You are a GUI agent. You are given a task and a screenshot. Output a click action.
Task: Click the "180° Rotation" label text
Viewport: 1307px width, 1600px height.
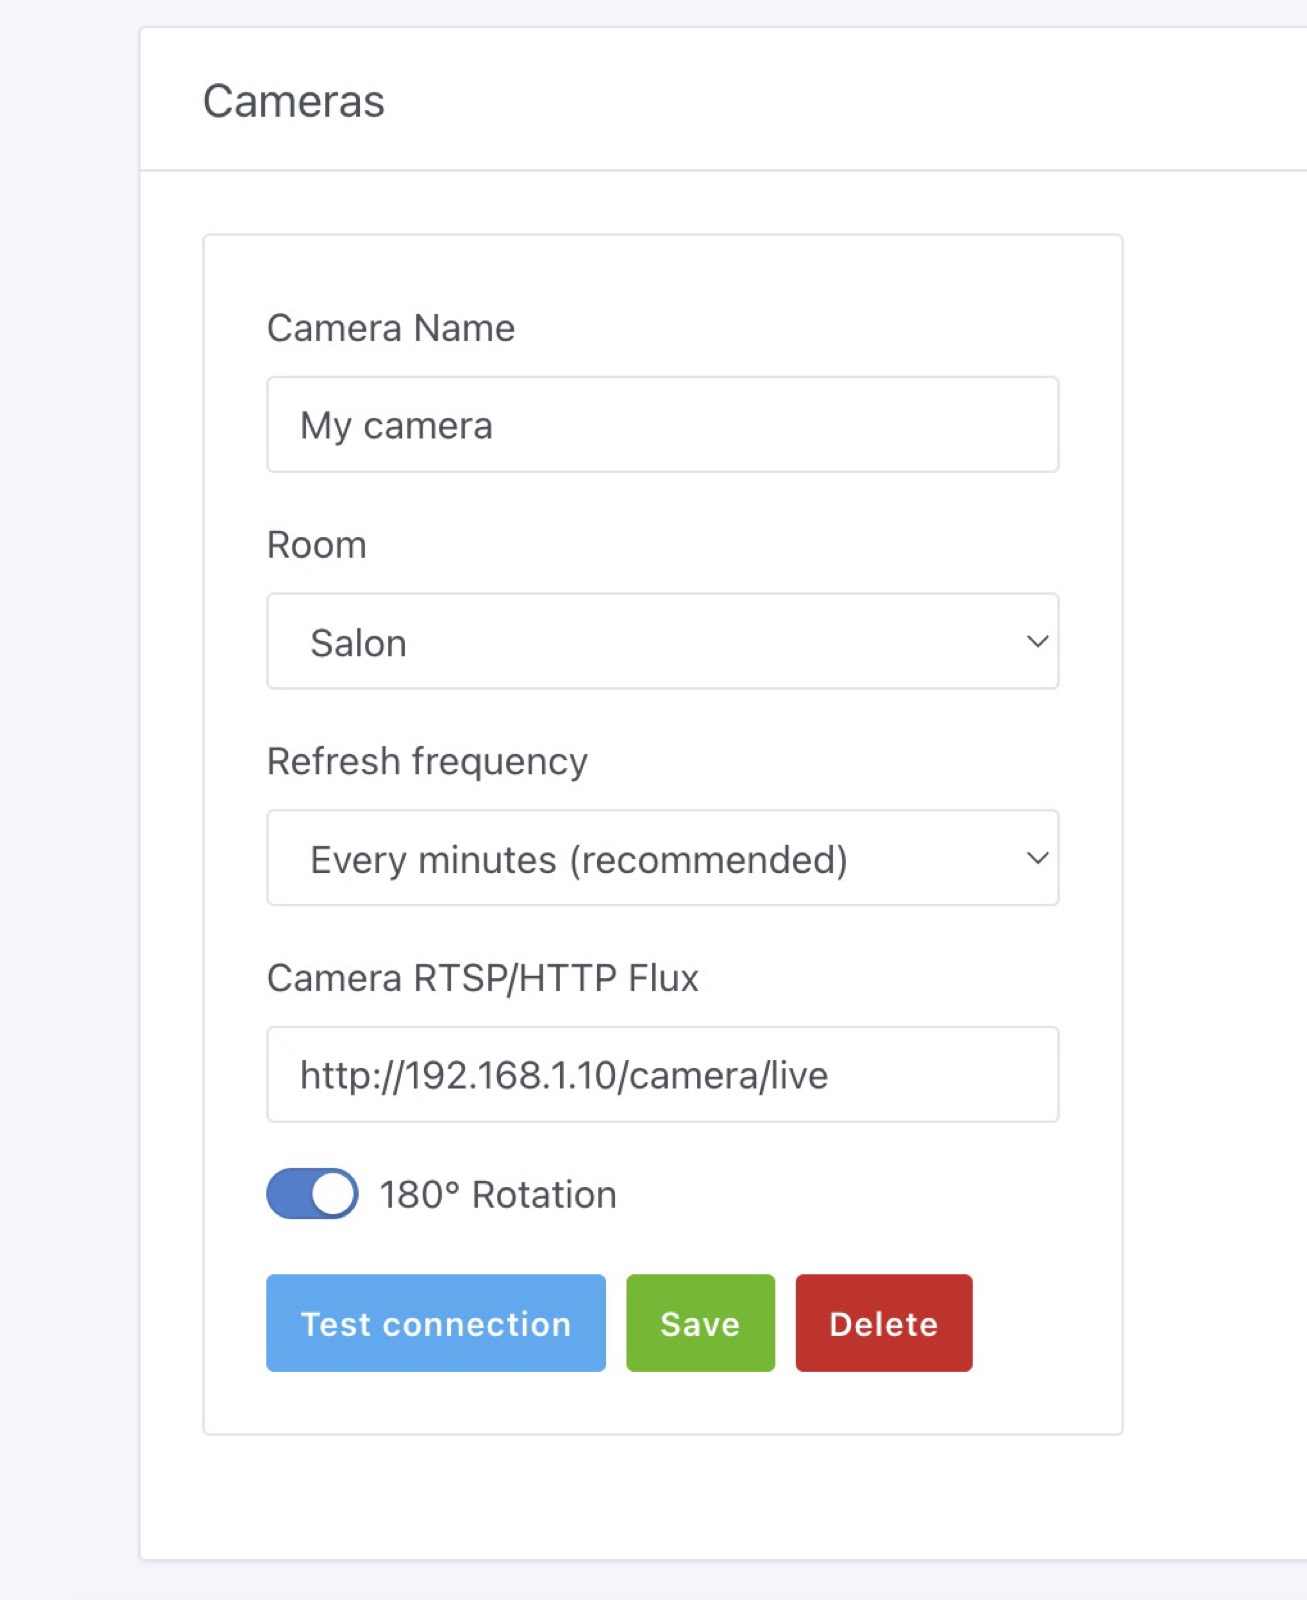point(498,1195)
